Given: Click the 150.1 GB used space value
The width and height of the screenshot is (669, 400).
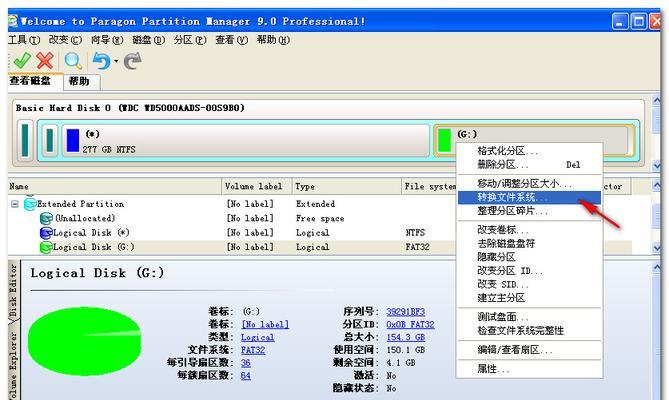Looking at the screenshot, I should point(405,350).
